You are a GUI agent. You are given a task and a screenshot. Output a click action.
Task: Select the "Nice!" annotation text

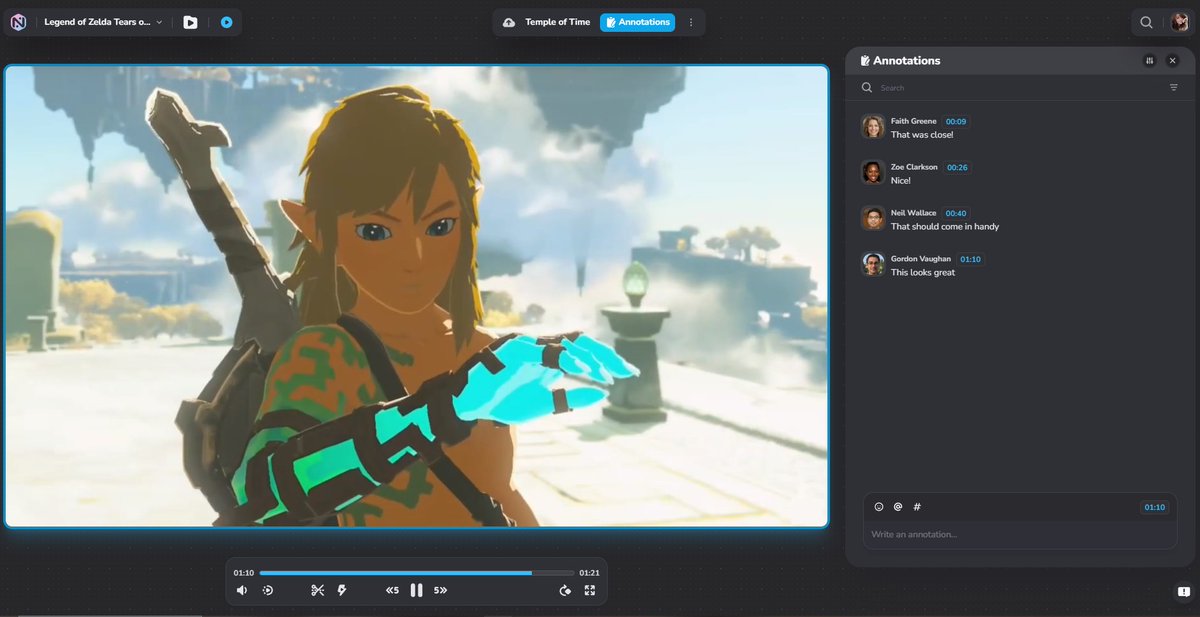(x=901, y=181)
